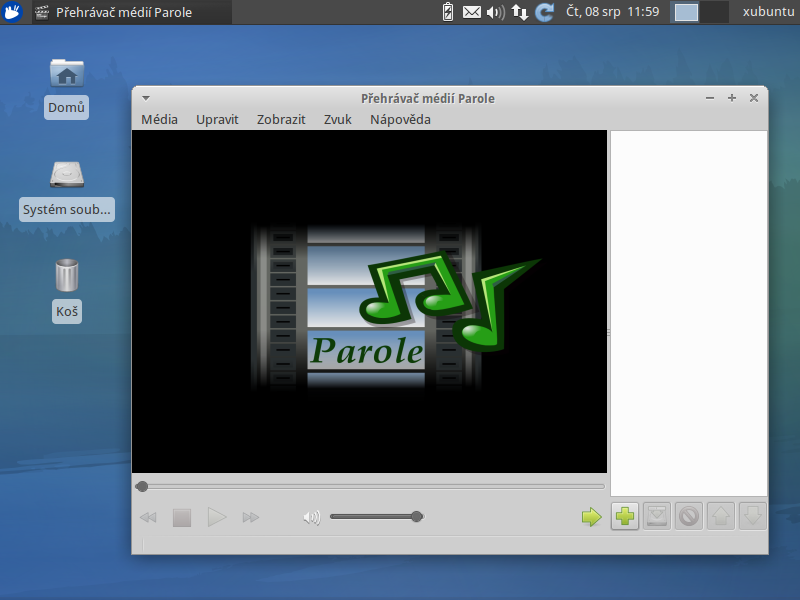Click the playback progress bar
Screen dimensions: 800x600
pyautogui.click(x=370, y=485)
